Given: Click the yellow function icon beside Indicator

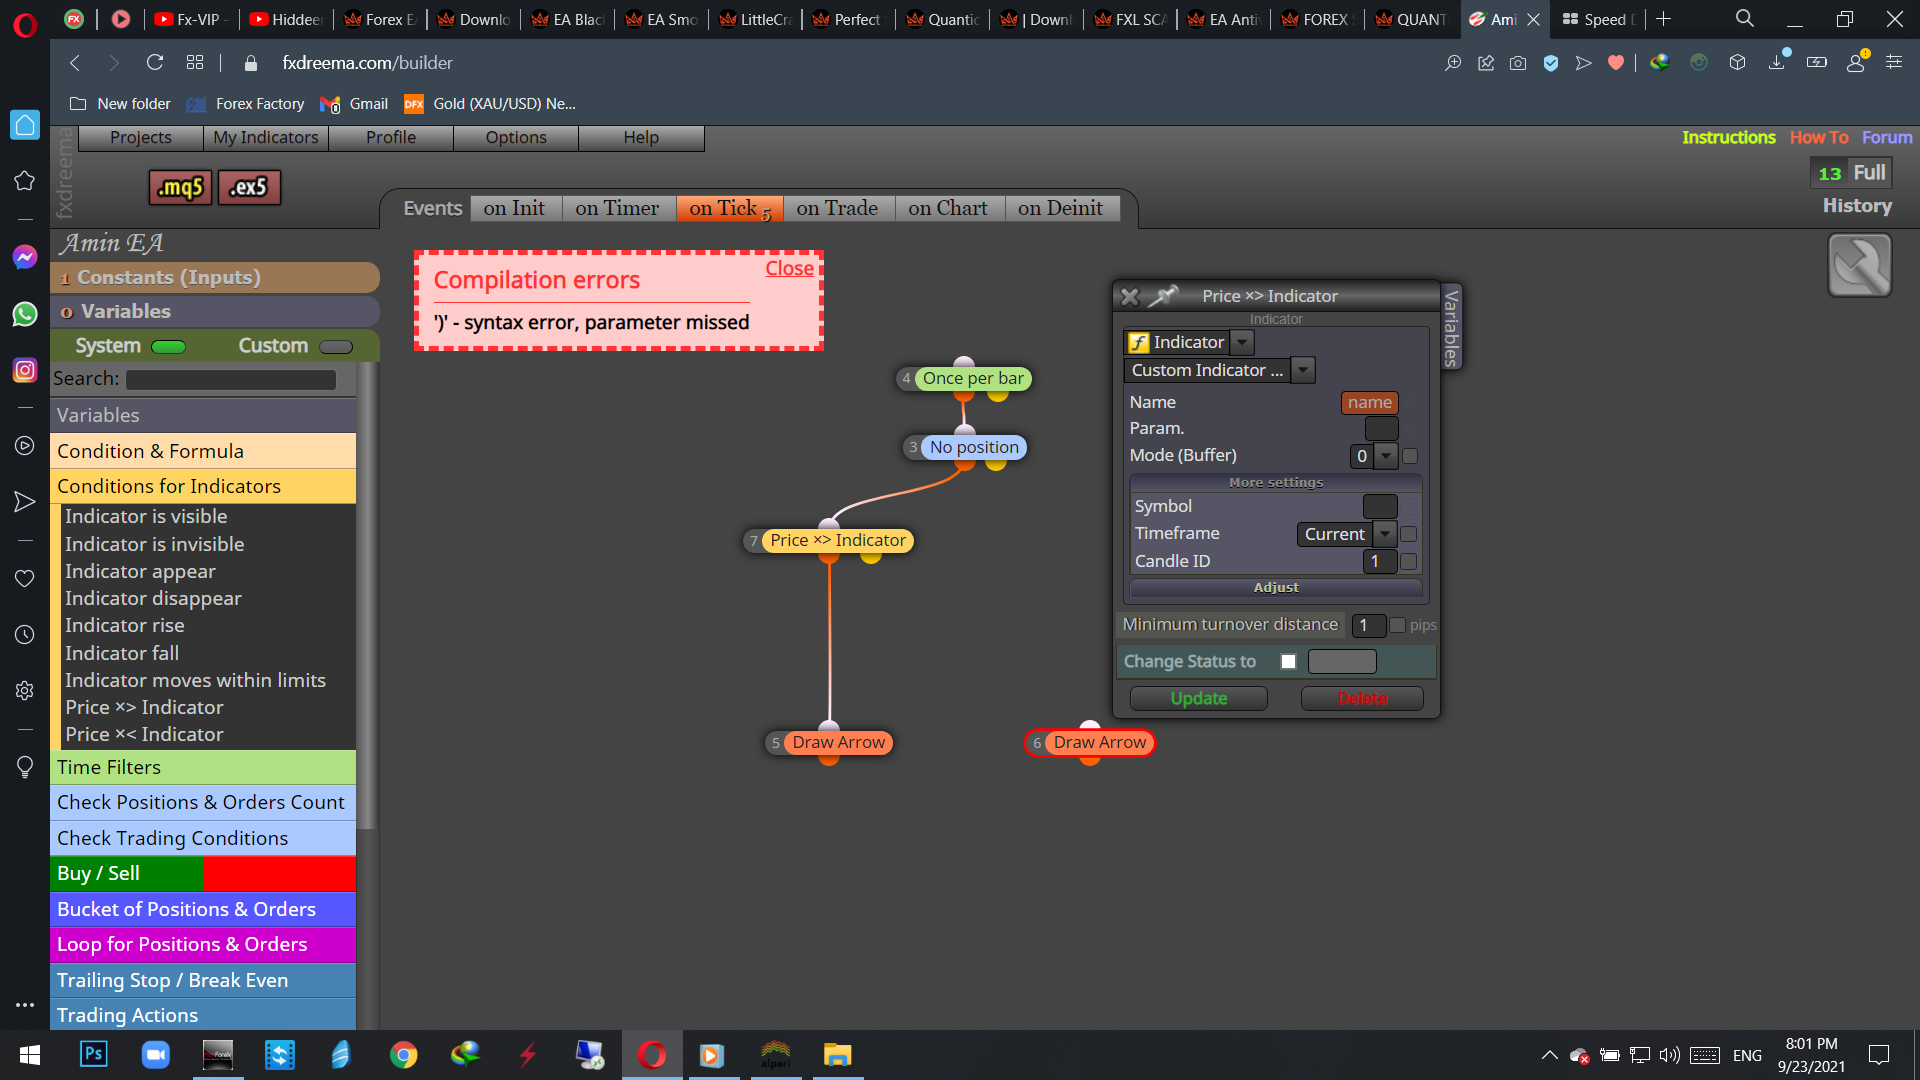Looking at the screenshot, I should [x=1138, y=343].
